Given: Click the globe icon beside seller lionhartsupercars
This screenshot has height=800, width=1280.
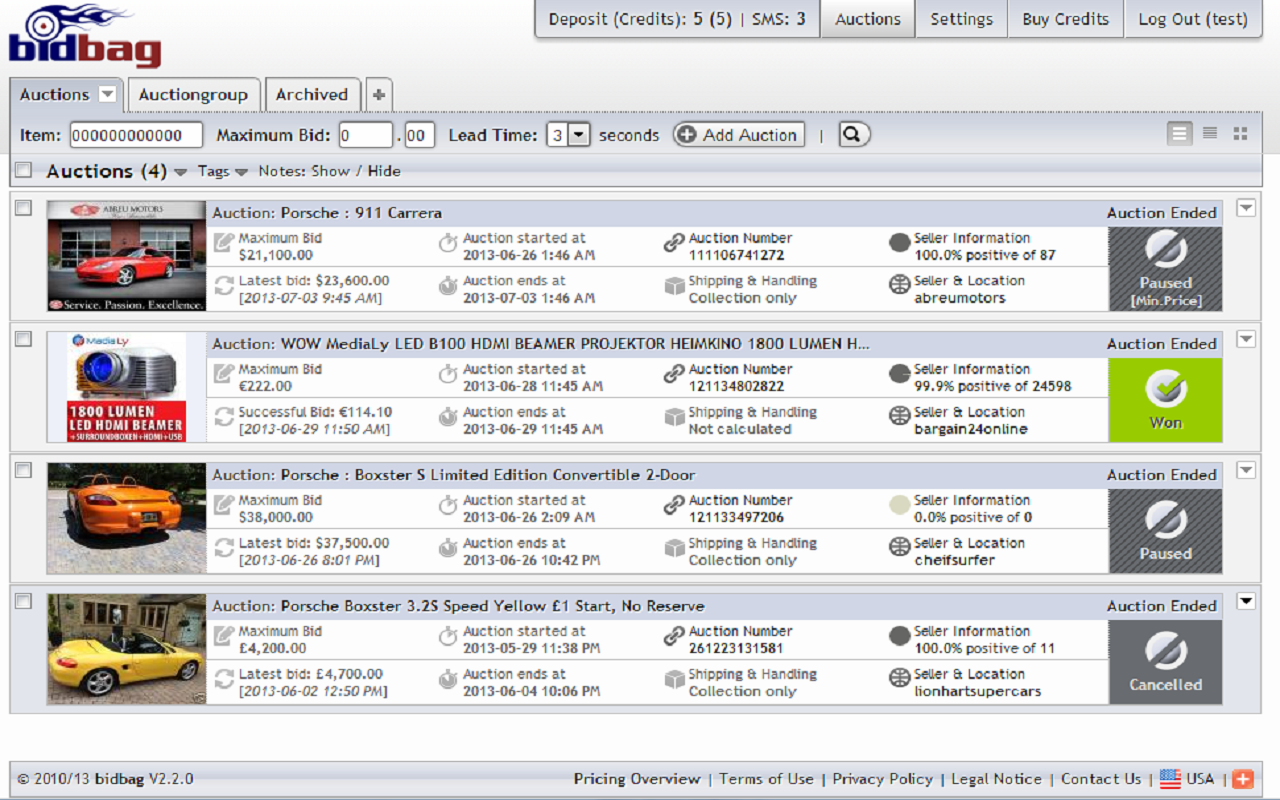Looking at the screenshot, I should coord(899,679).
